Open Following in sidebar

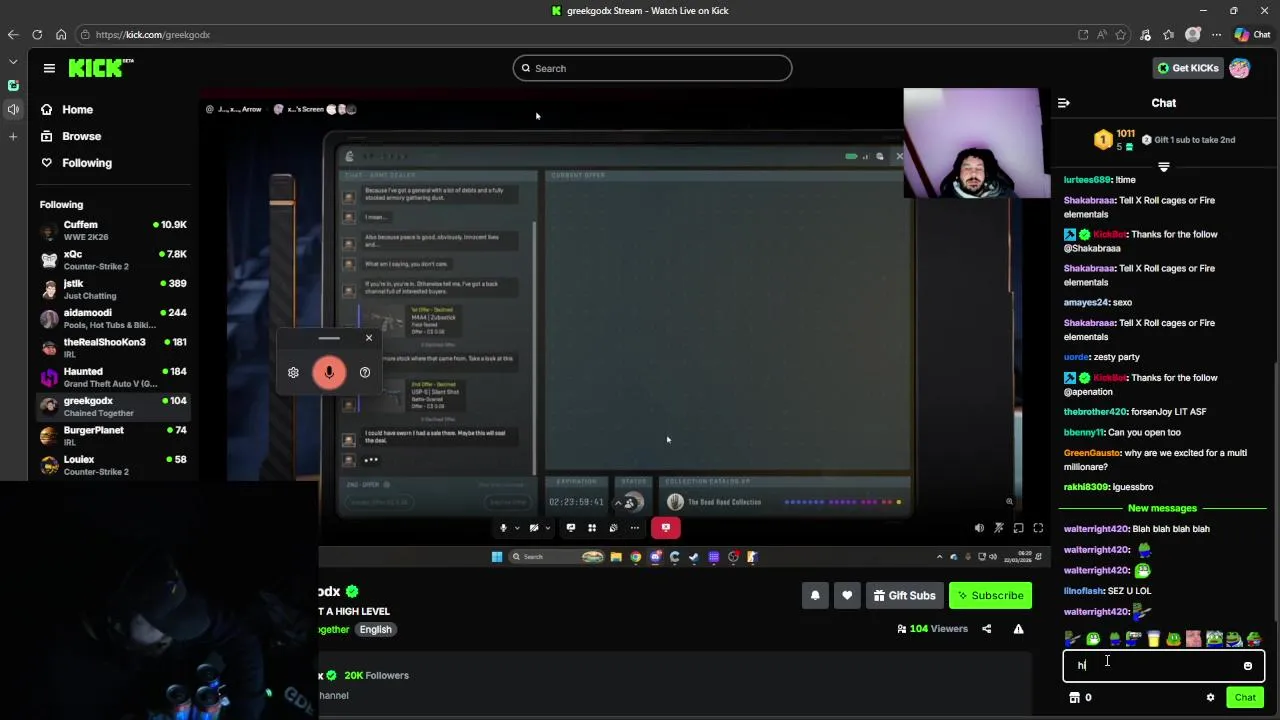(x=76, y=163)
